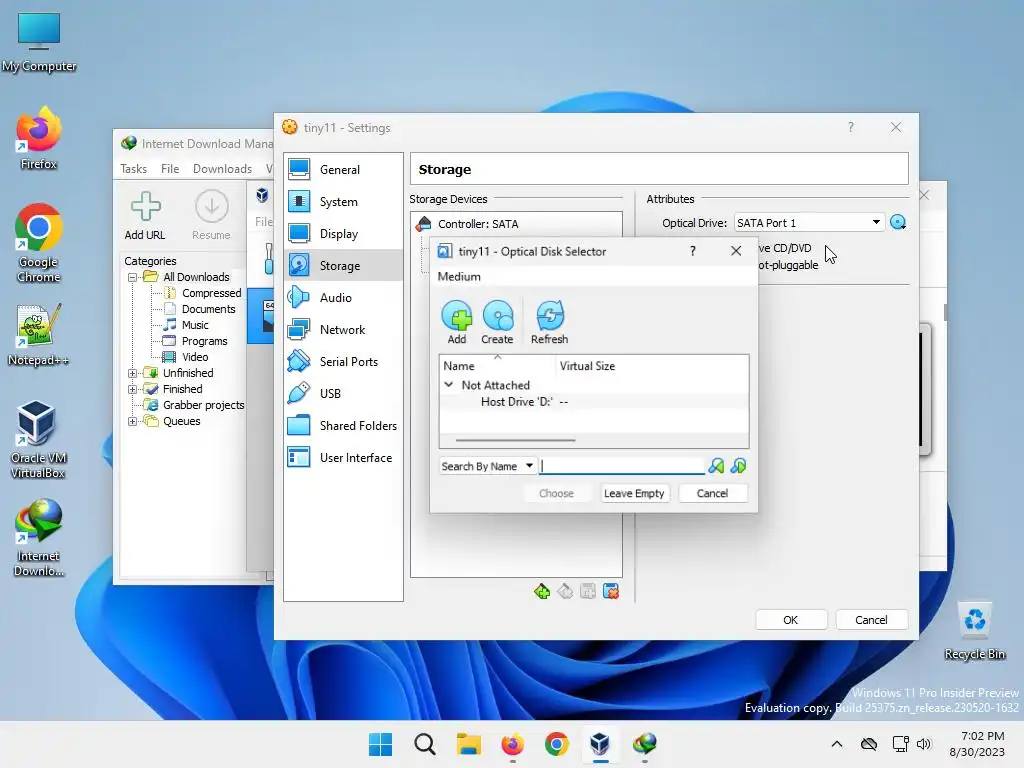Click Cancel in Optical Disk Selector
Screen dimensions: 1024x768
(712, 493)
